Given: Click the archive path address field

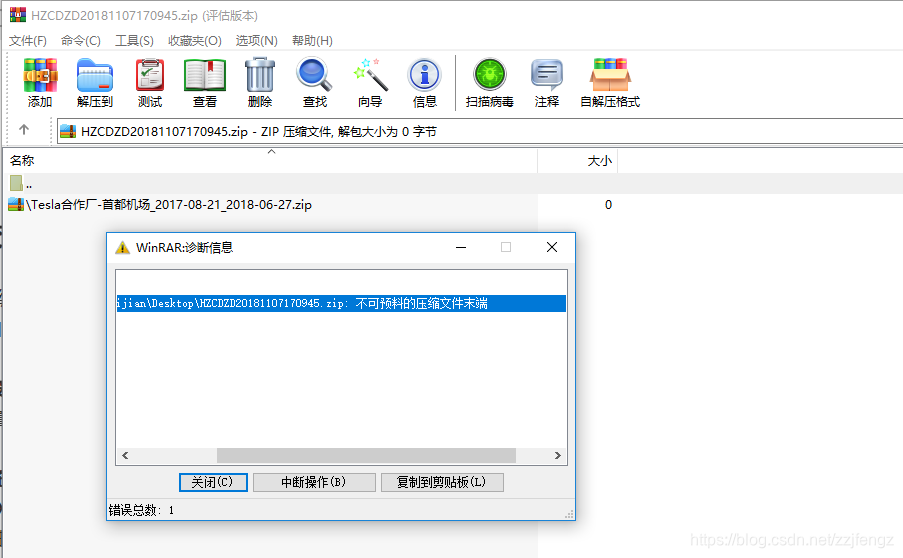Looking at the screenshot, I should (480, 131).
